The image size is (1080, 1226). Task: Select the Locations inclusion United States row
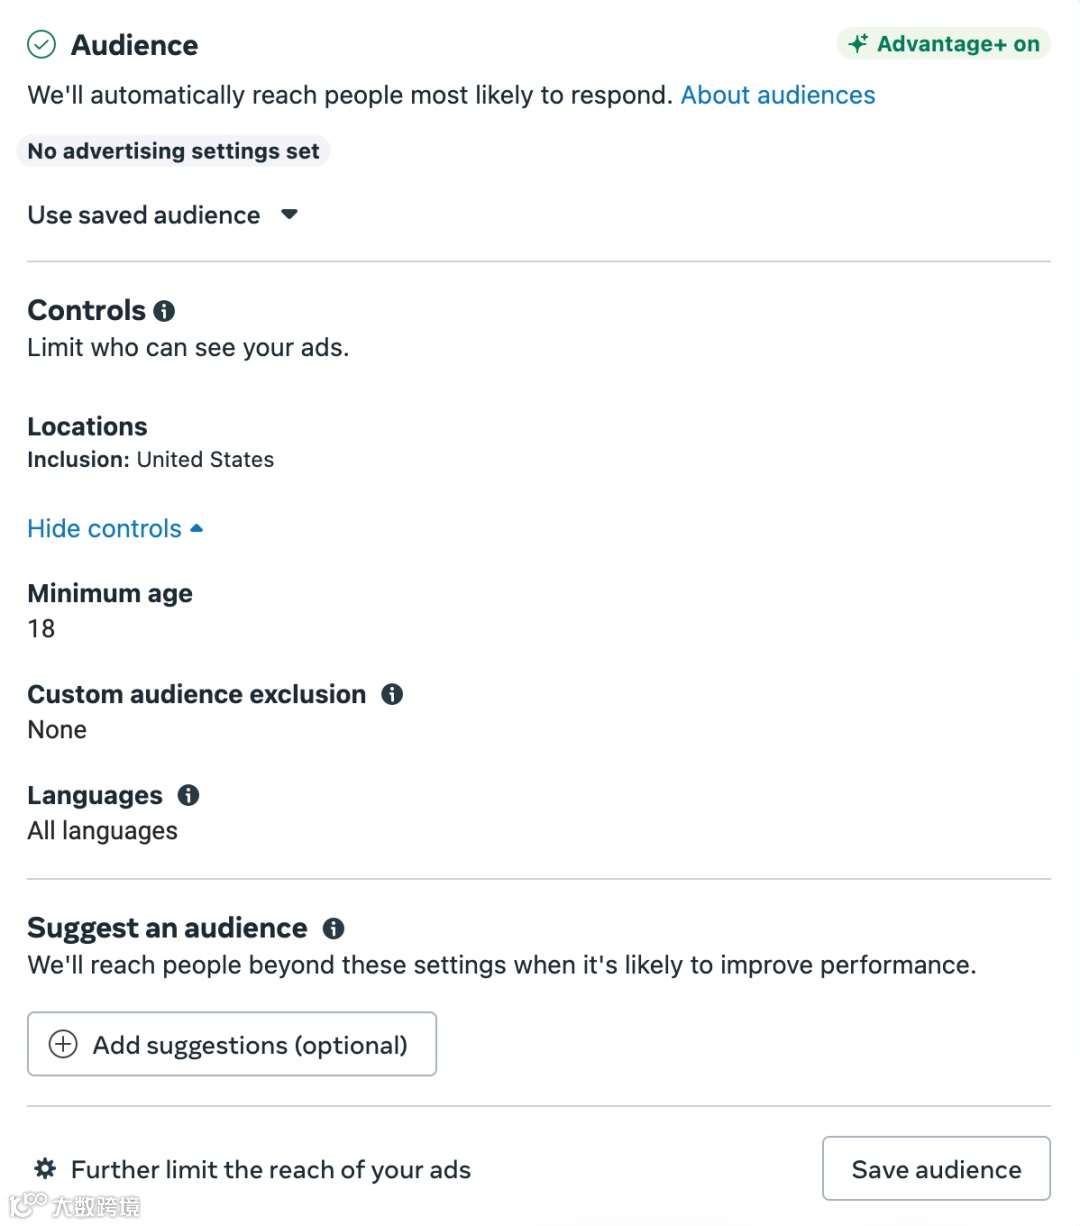pos(150,460)
